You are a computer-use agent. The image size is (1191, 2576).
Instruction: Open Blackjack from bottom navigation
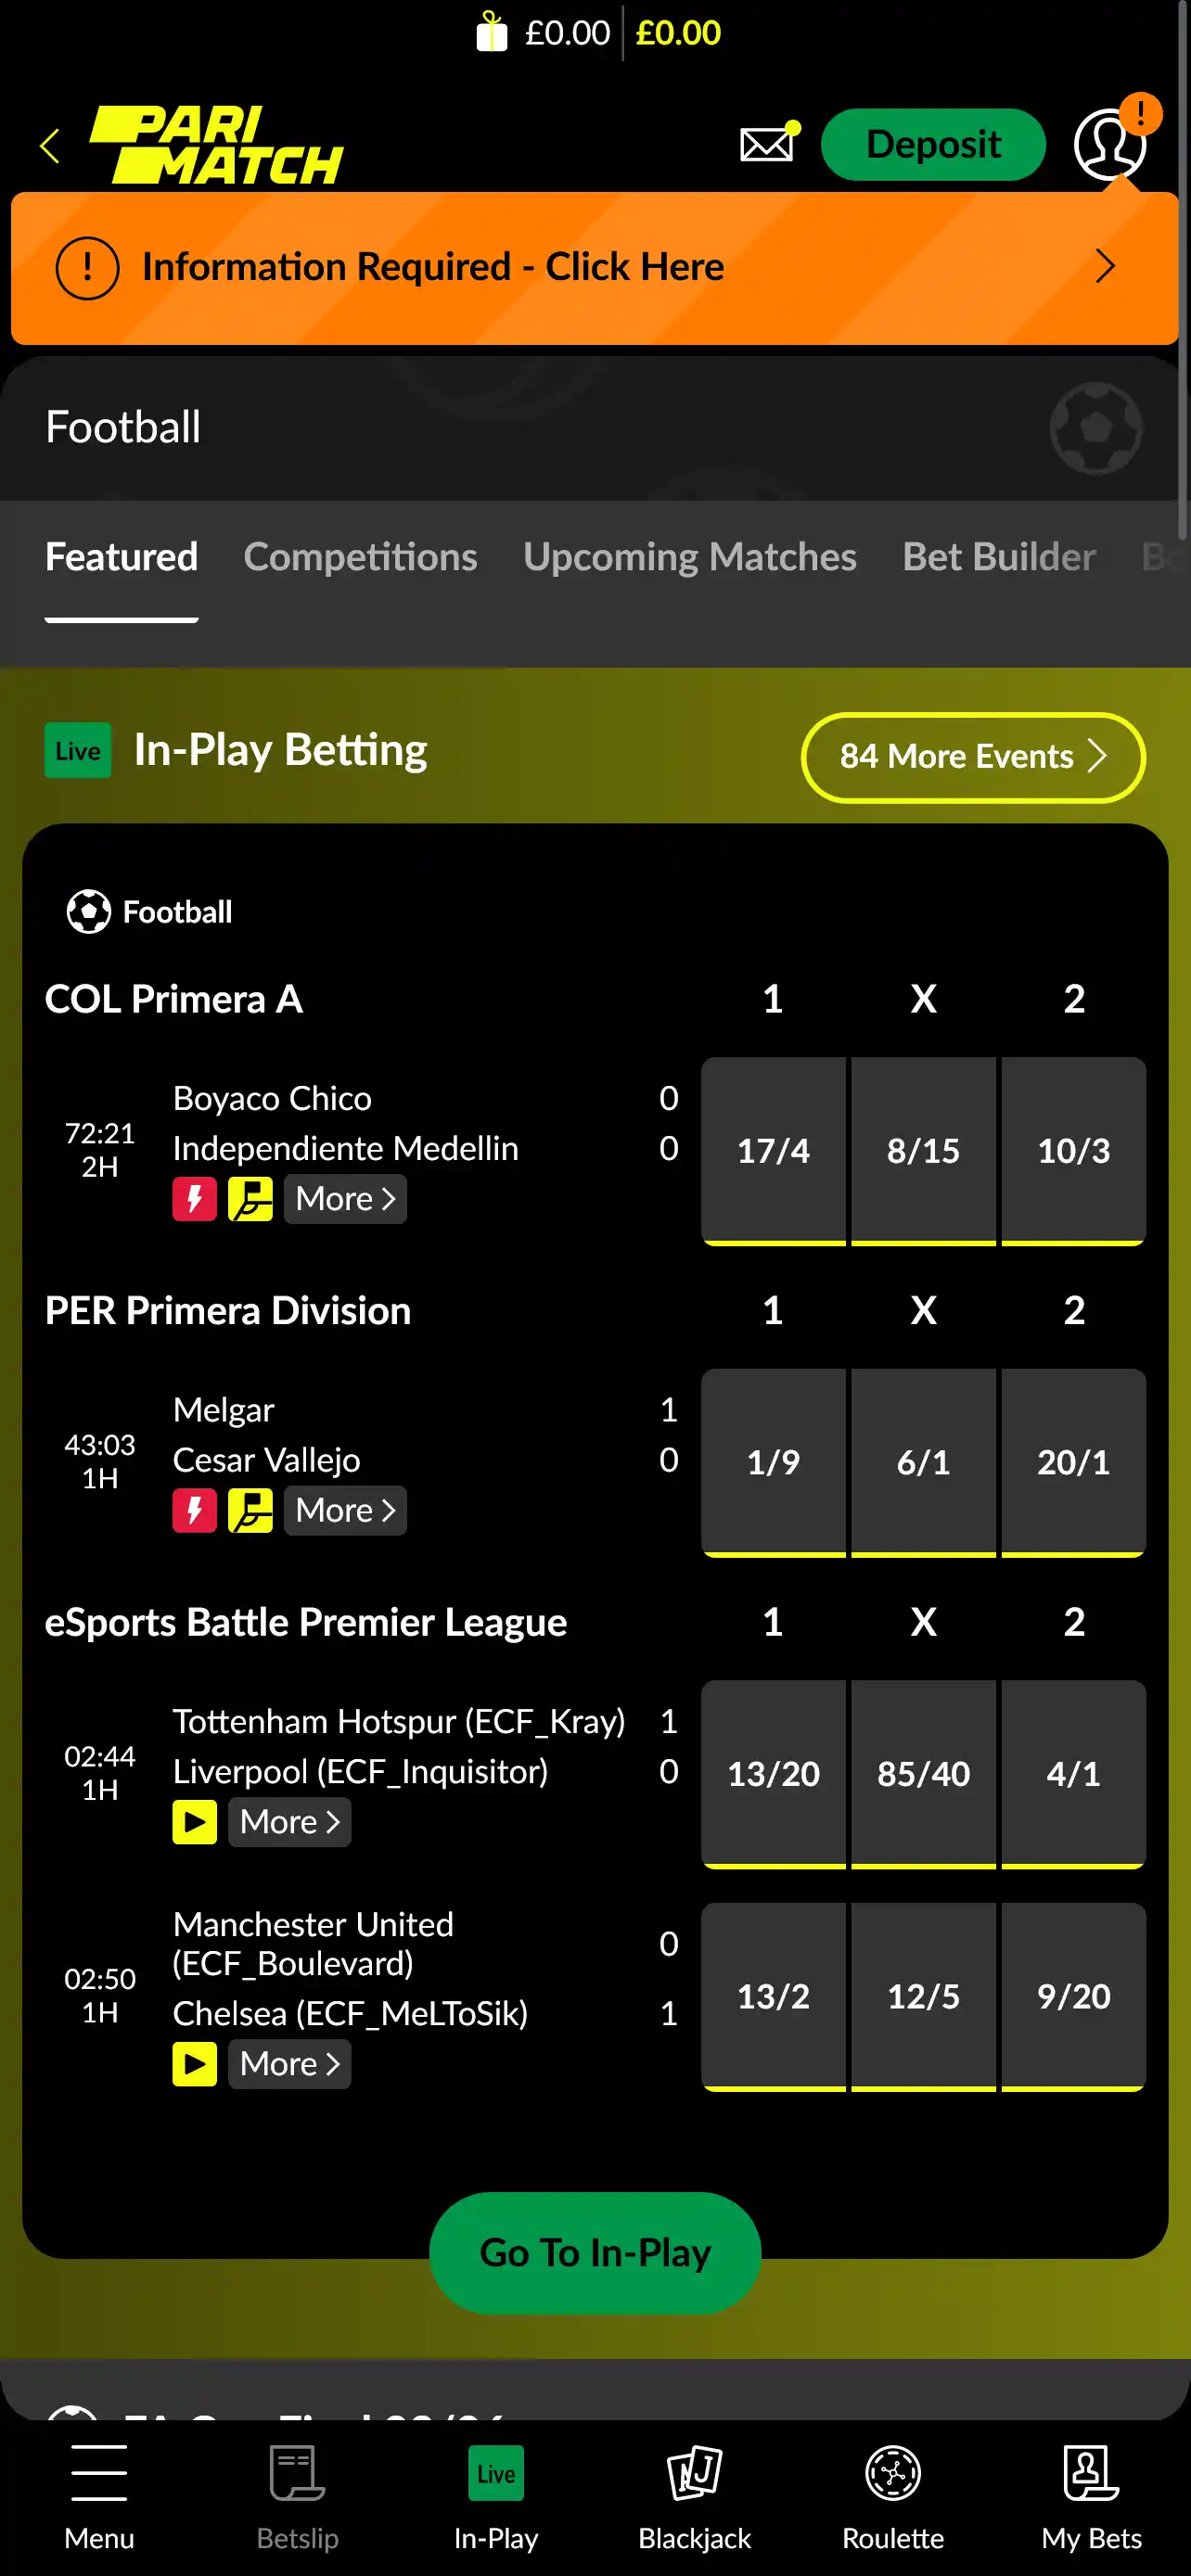(694, 2496)
